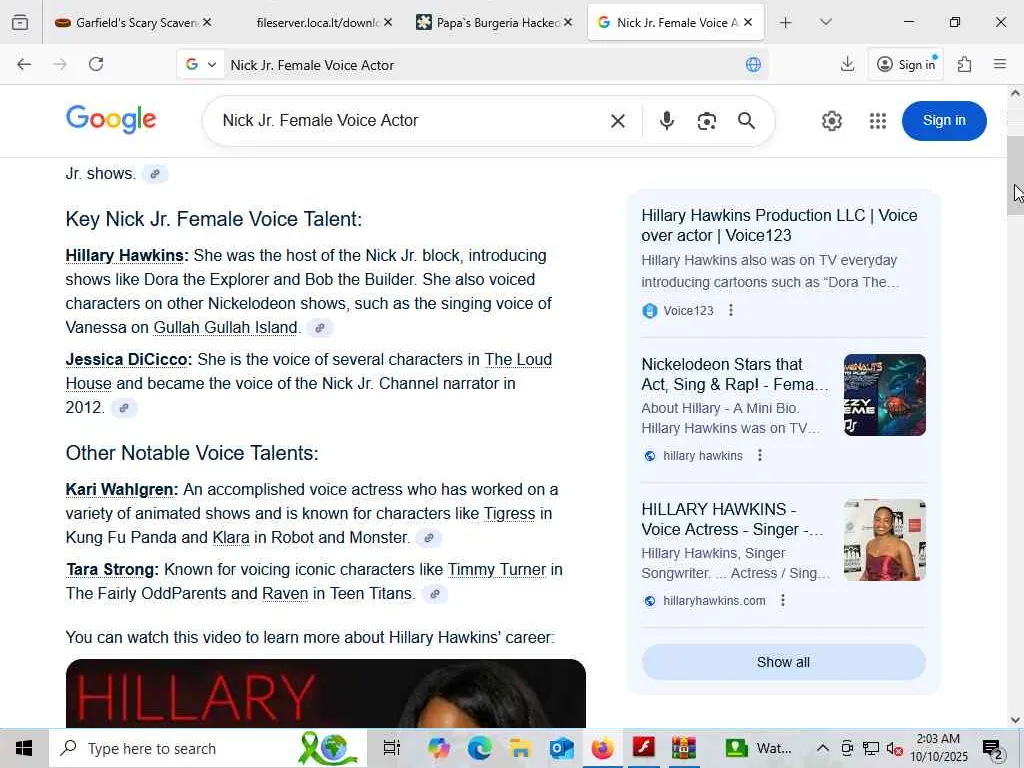Image resolution: width=1024 pixels, height=768 pixels.
Task: Open more options for hillaryhawkins.com source
Action: [x=782, y=600]
